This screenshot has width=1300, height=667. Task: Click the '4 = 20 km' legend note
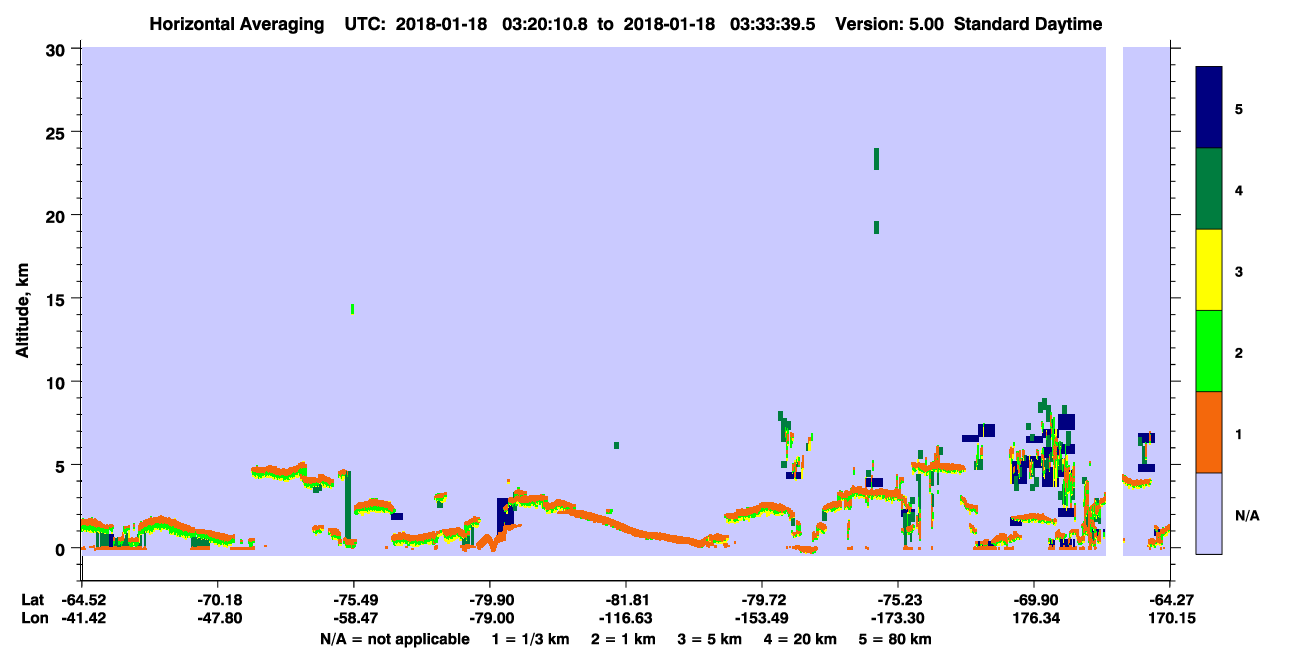(802, 639)
